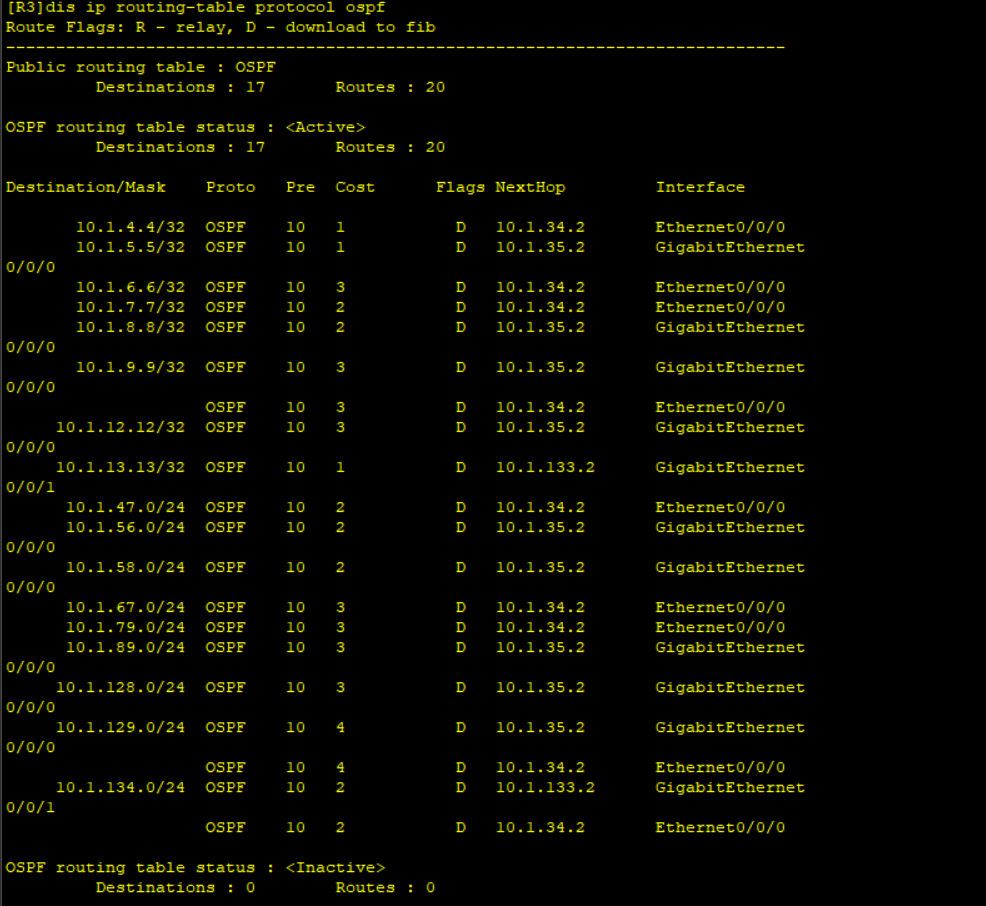The height and width of the screenshot is (906, 986).
Task: Click destination 10.1.8.8/32
Action: tap(131, 328)
